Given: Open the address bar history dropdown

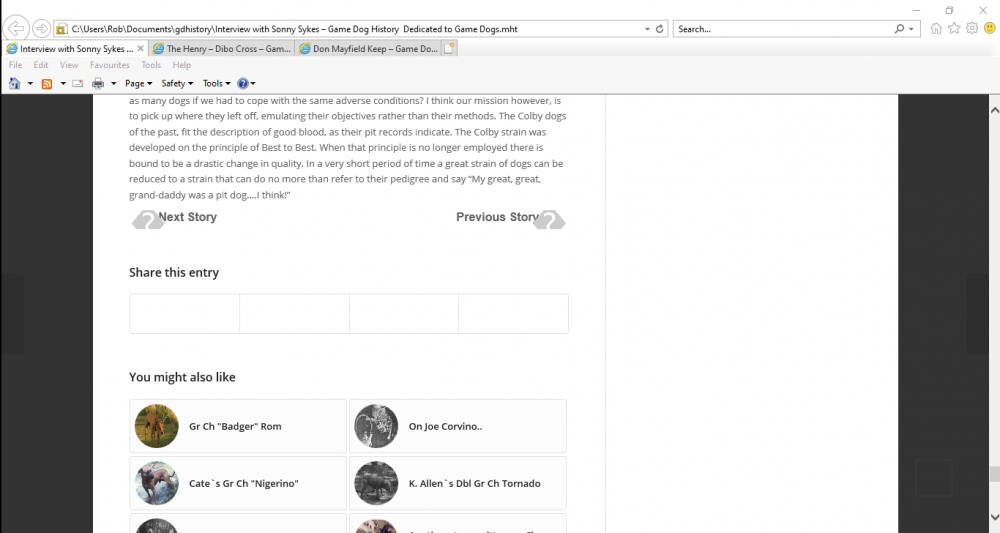Looking at the screenshot, I should 647,29.
